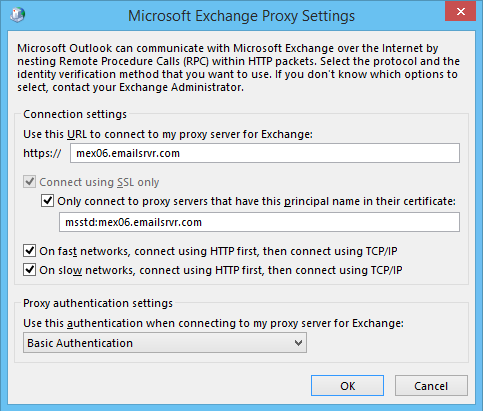
Task: Click the https:// prefix label
Action: point(42,153)
